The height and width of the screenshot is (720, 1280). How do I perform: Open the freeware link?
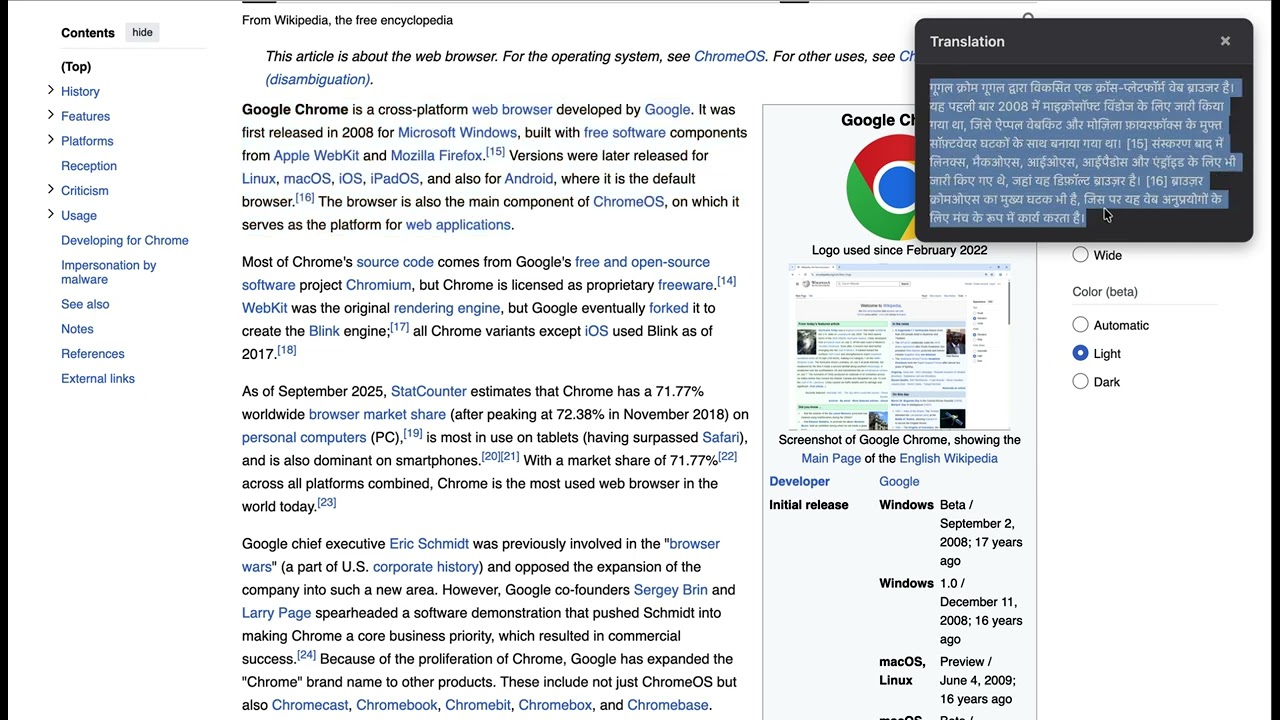[685, 285]
